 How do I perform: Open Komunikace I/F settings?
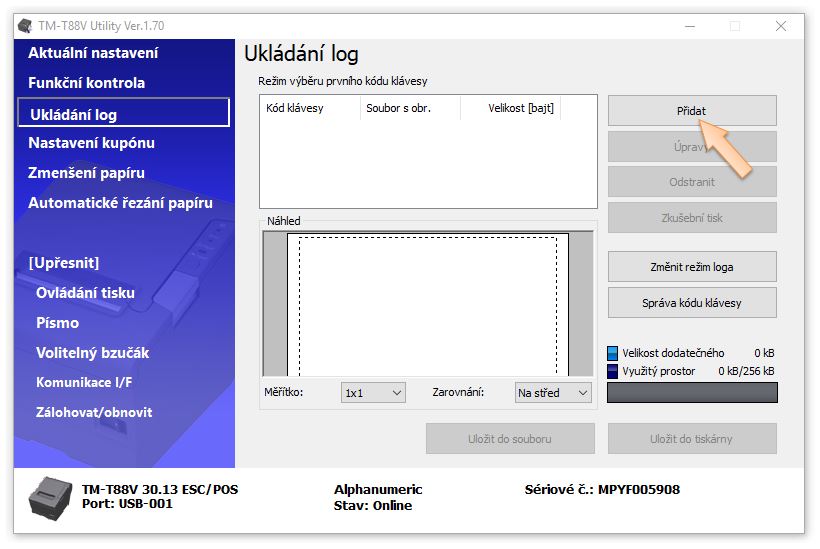(x=84, y=382)
